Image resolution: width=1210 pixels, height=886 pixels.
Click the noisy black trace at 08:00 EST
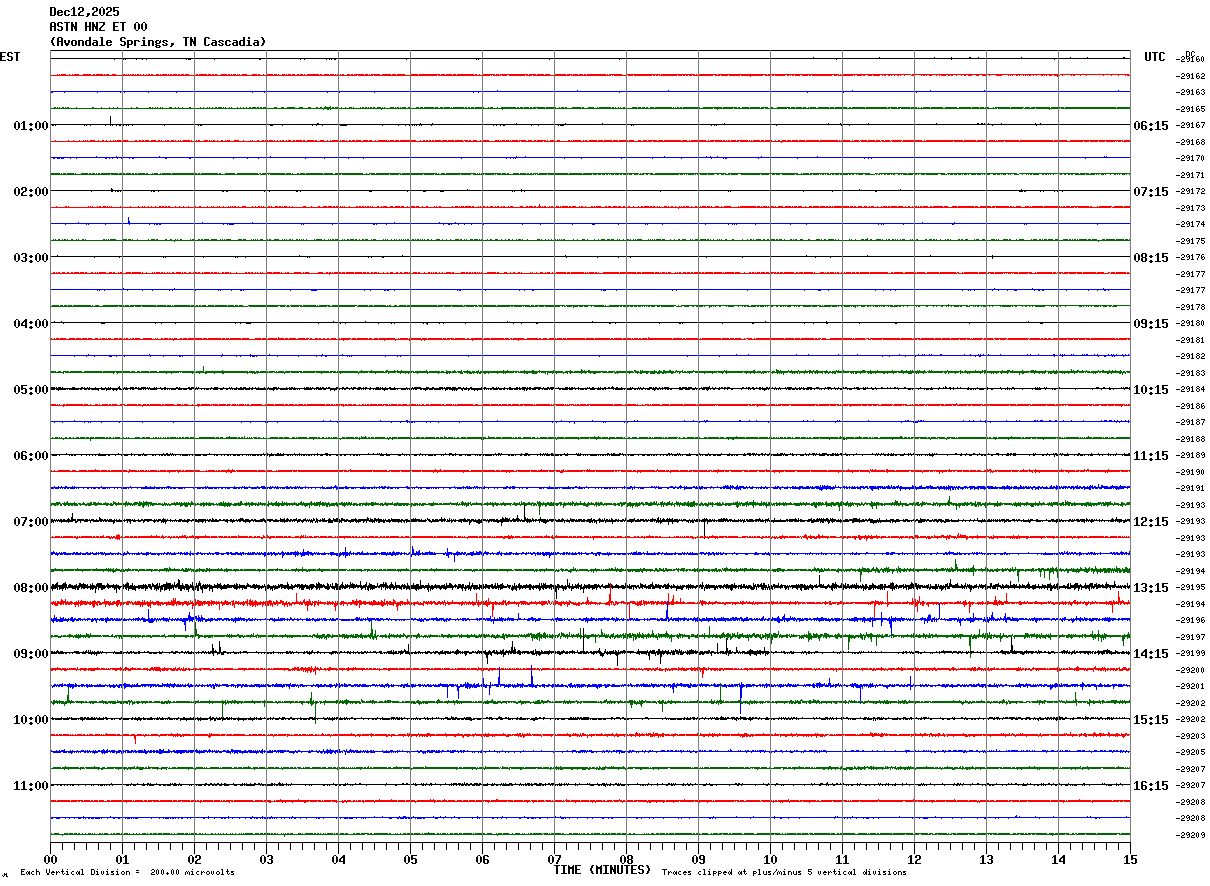(x=590, y=587)
